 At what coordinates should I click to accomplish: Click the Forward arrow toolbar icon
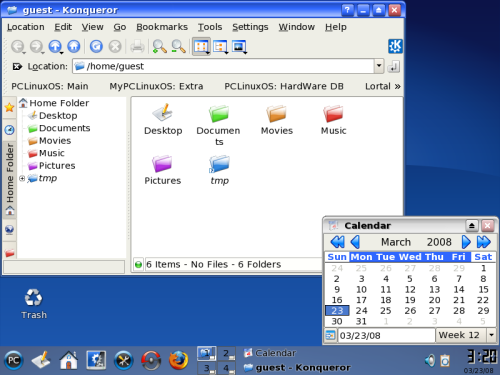(36, 46)
